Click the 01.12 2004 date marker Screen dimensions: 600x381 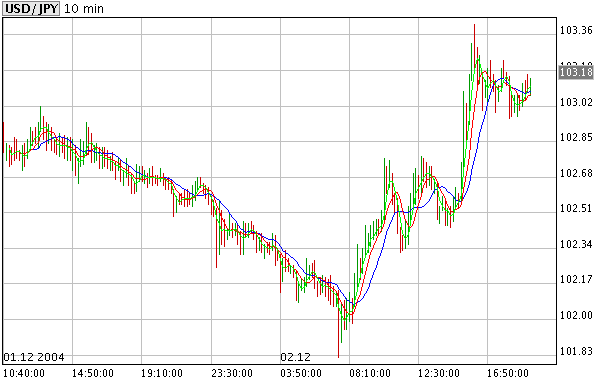click(x=34, y=357)
